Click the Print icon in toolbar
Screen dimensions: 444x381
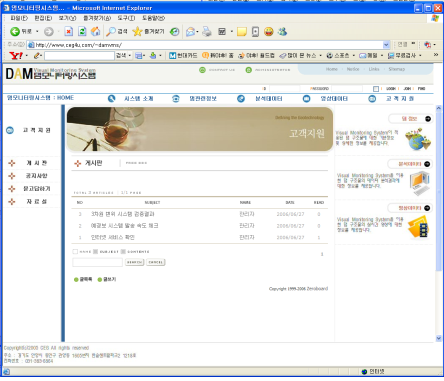[x=207, y=32]
